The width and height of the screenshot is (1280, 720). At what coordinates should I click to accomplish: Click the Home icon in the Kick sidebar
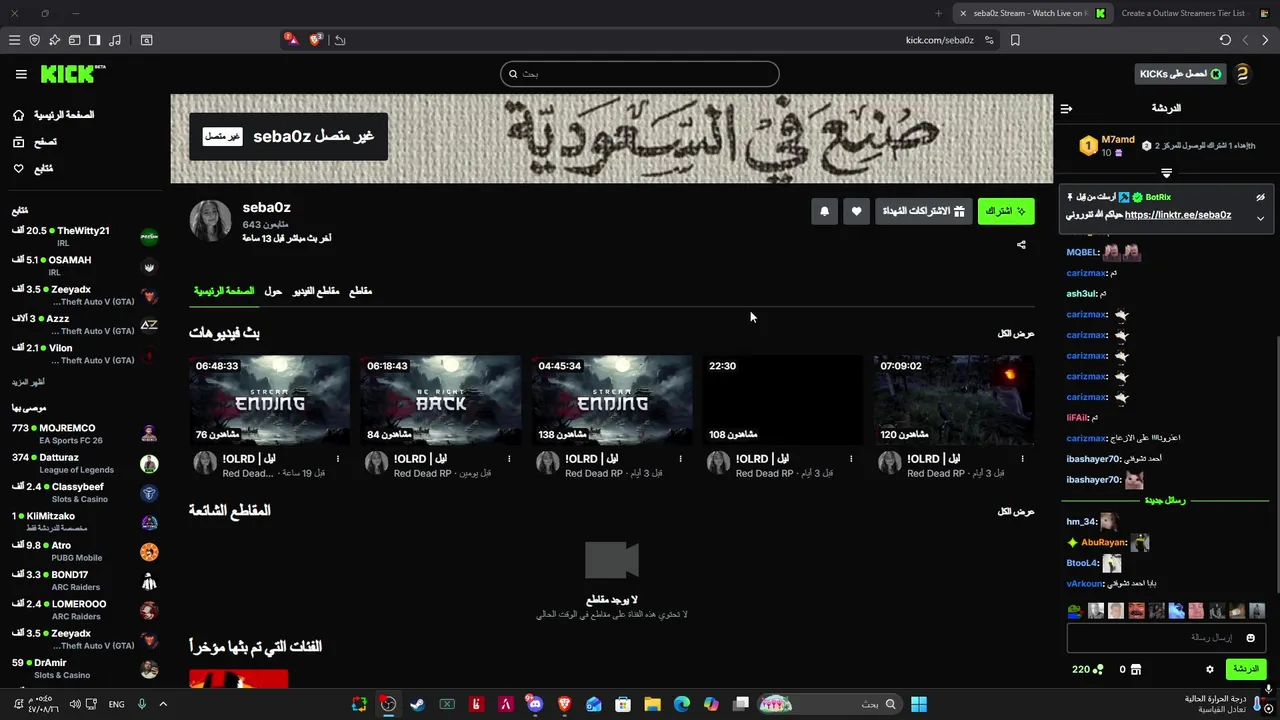point(18,115)
